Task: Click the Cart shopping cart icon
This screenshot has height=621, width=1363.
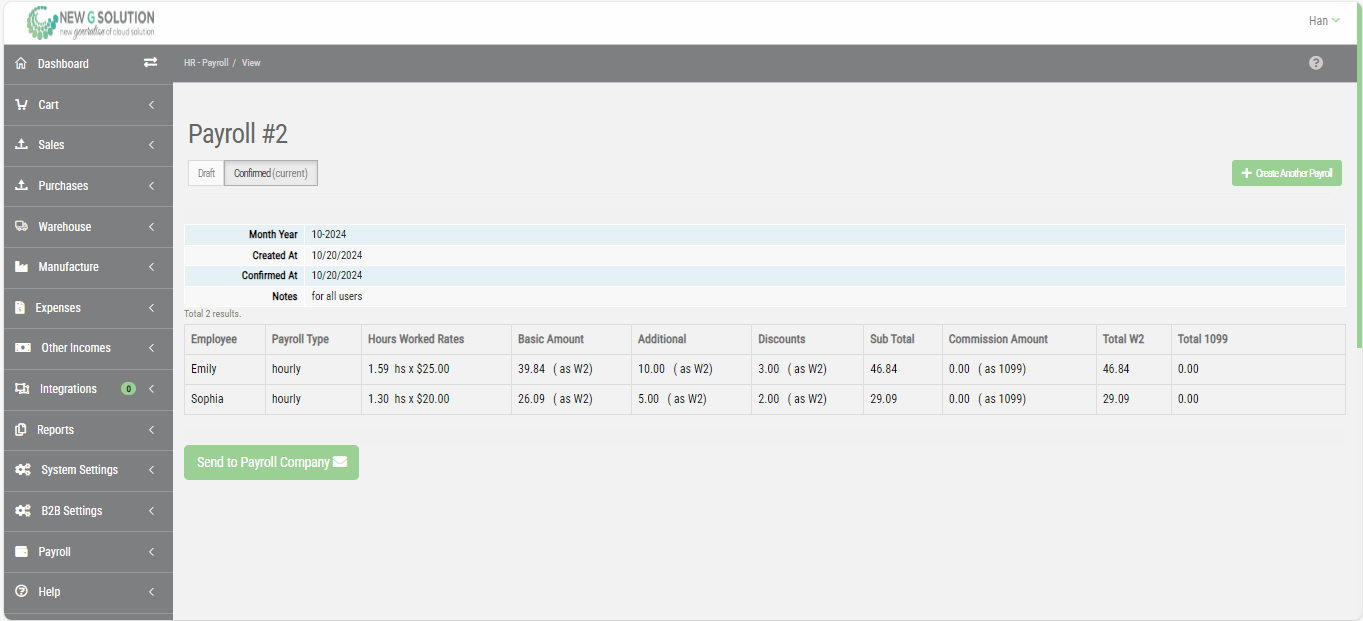Action: 21,105
